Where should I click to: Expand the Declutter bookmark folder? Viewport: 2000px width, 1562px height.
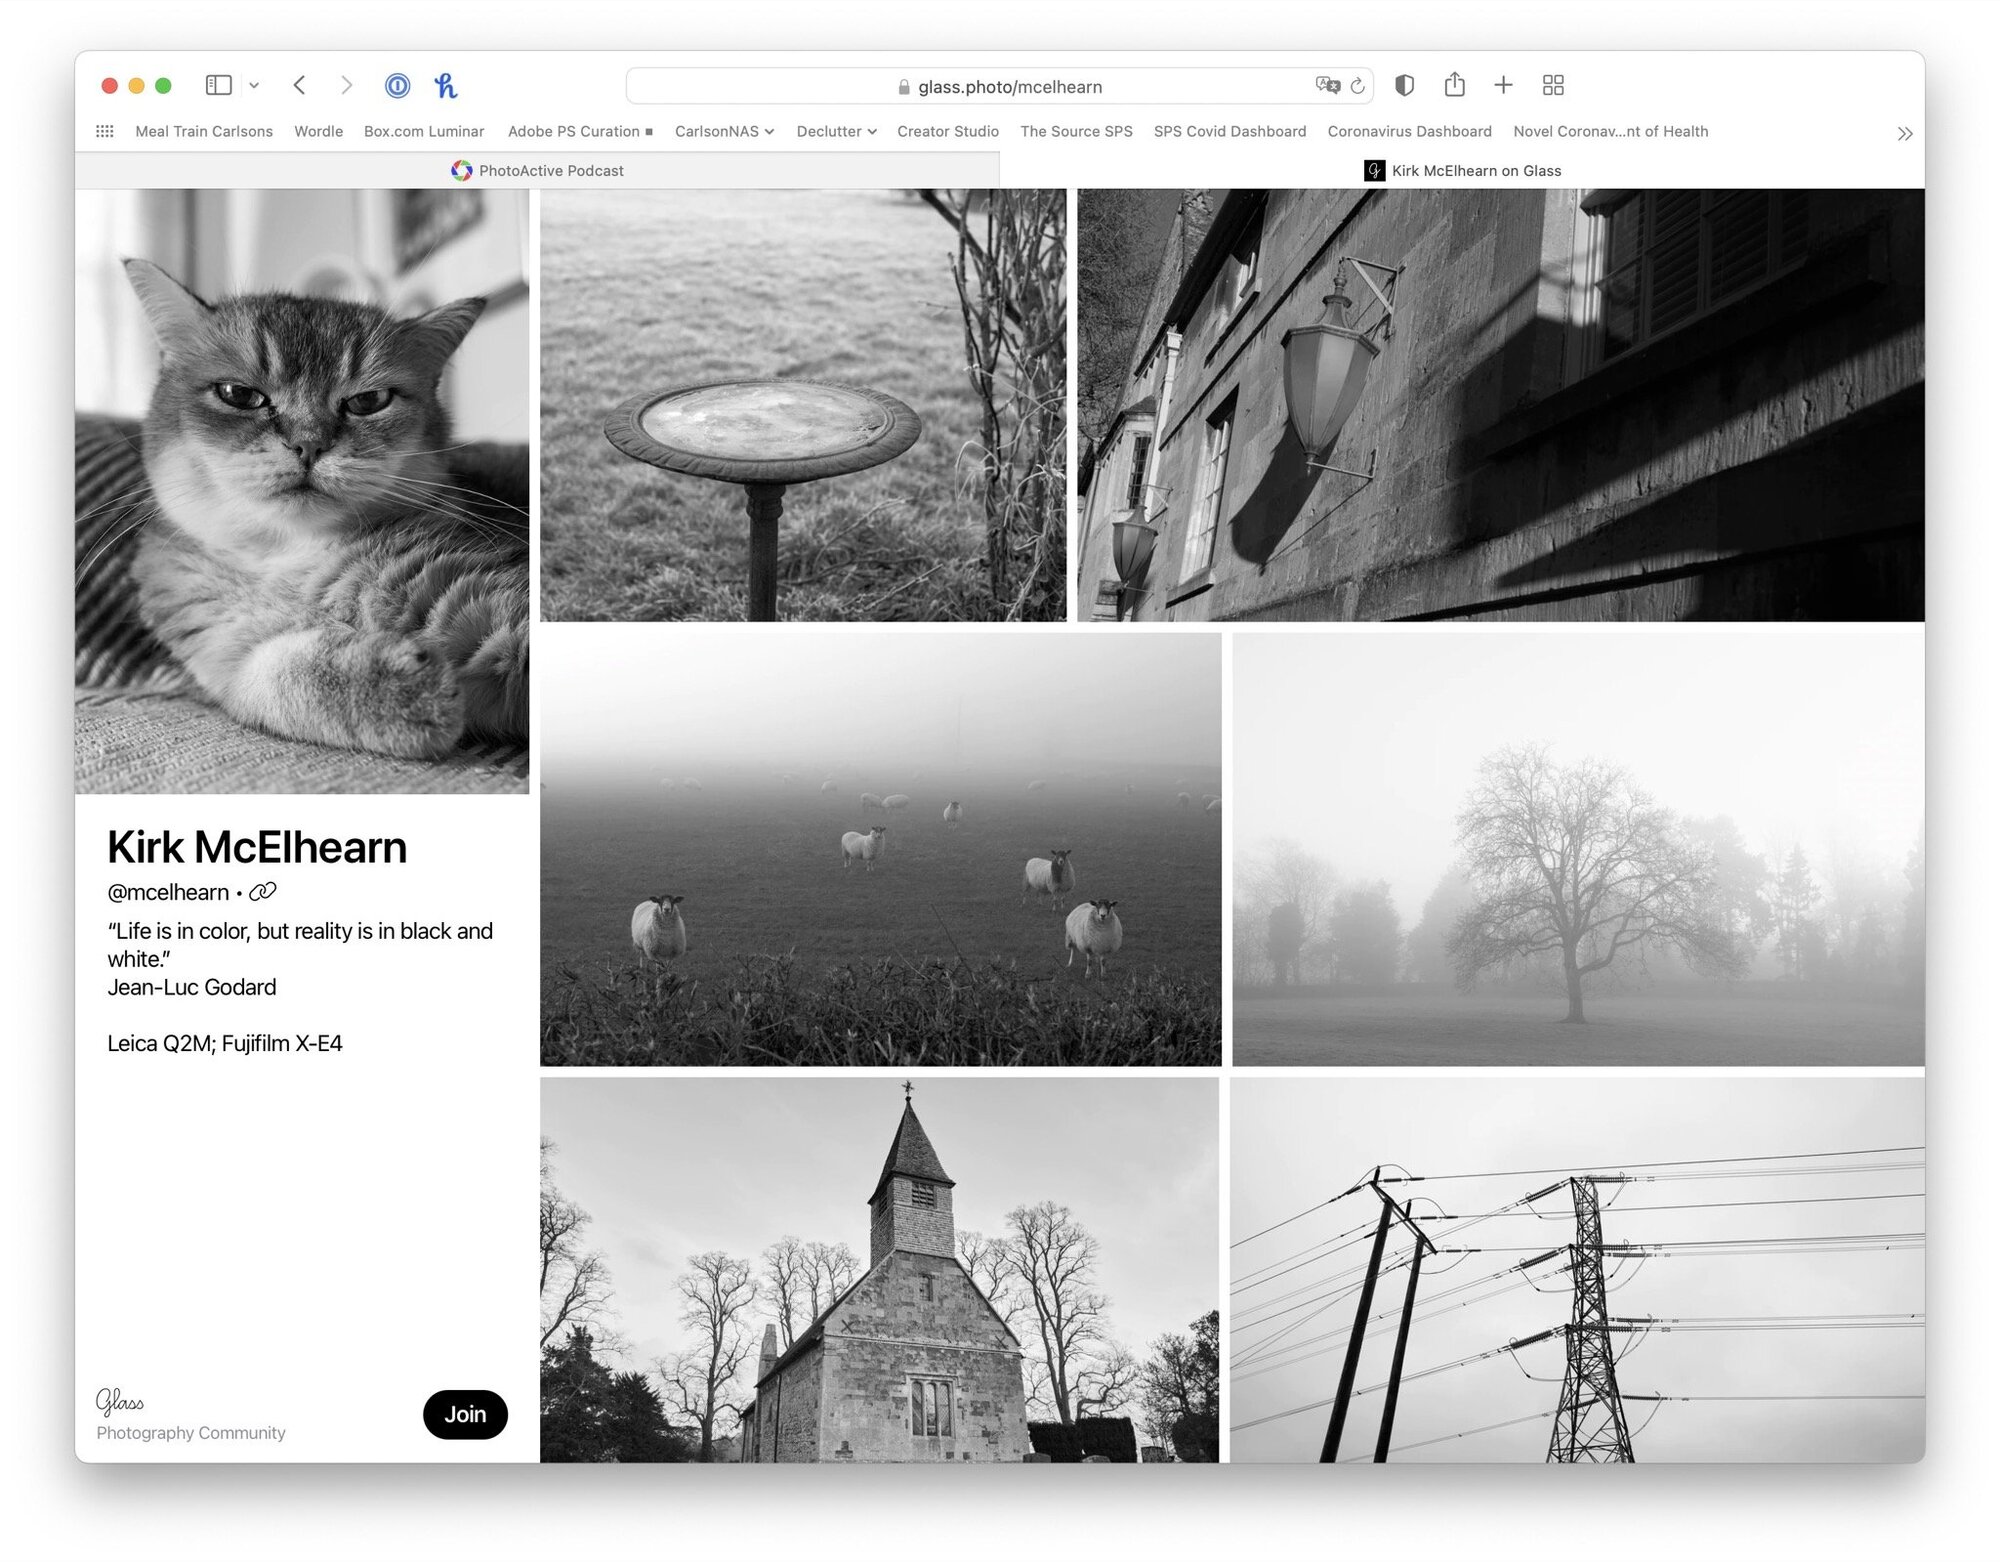tap(836, 131)
